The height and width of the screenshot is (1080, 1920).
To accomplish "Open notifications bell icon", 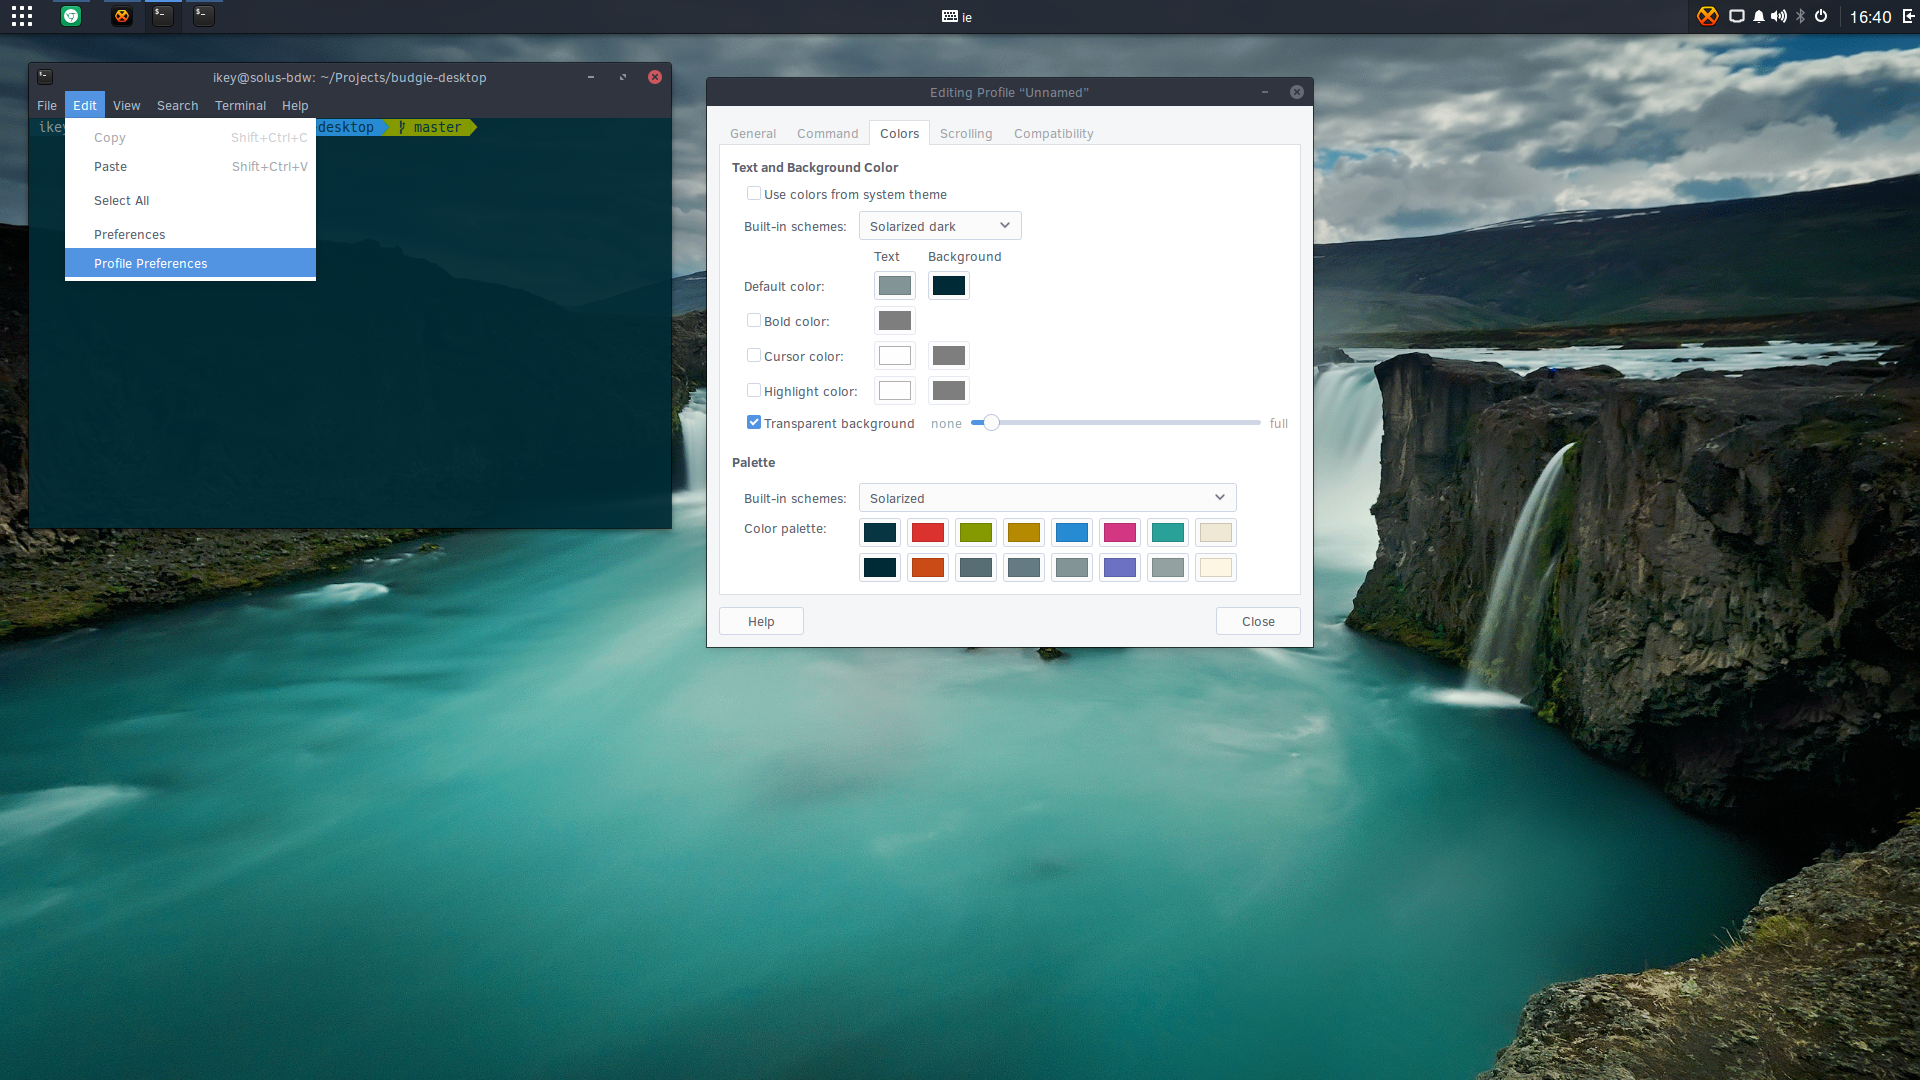I will tap(1759, 16).
